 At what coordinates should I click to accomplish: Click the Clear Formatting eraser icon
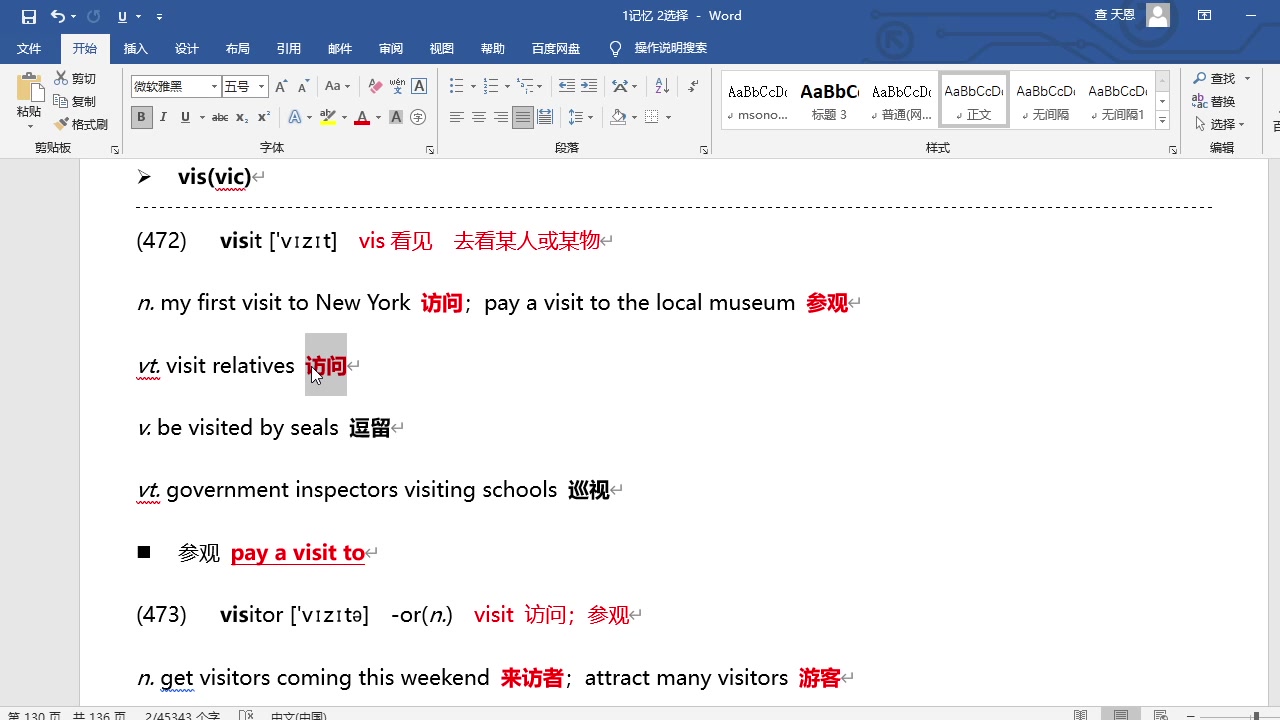375,87
